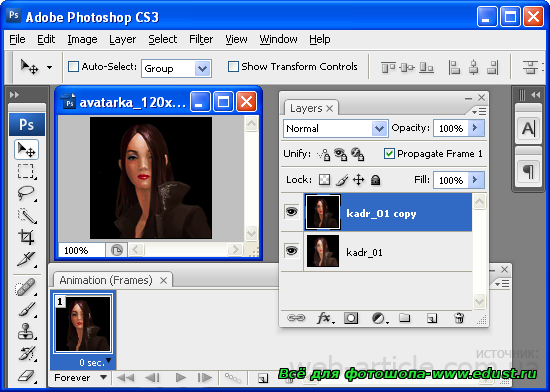
Task: Enable Show Transform Controls checkbox
Action: point(233,66)
